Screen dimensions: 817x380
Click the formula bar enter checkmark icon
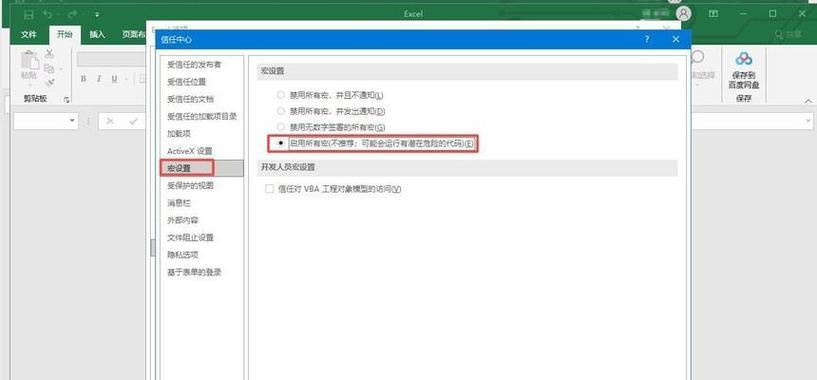(x=134, y=121)
